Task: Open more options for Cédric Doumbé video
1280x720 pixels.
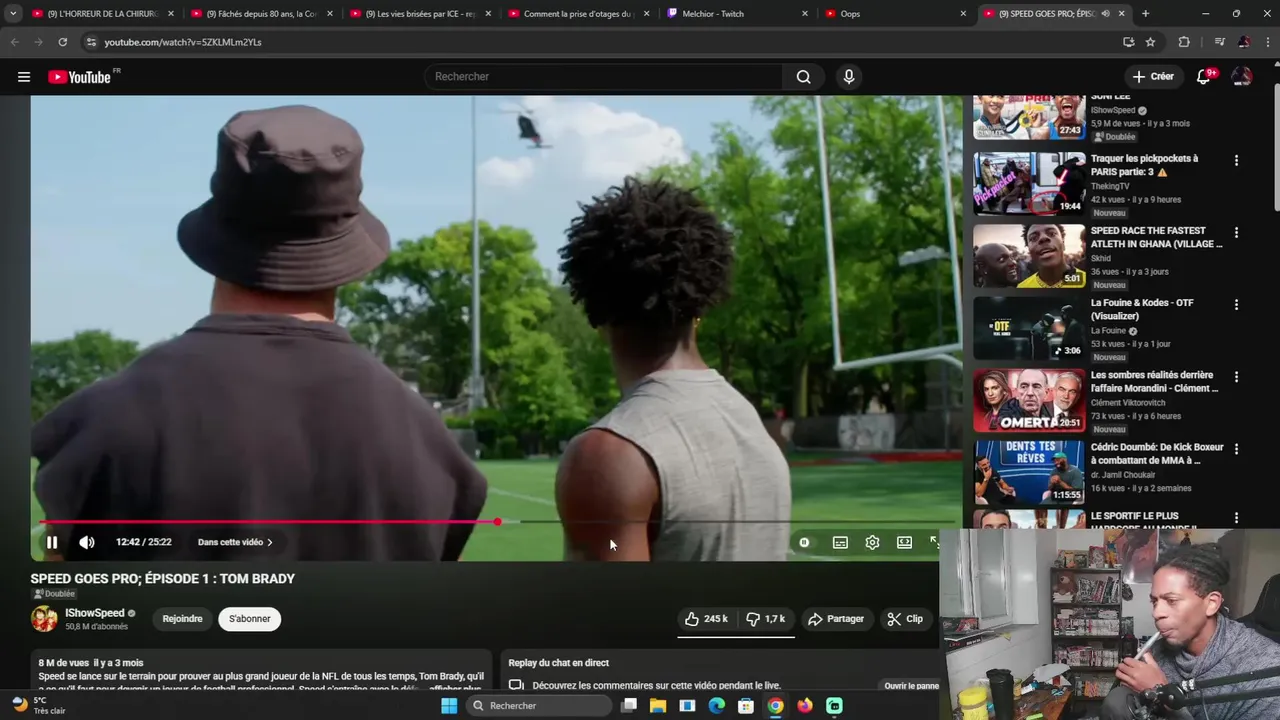Action: point(1236,449)
